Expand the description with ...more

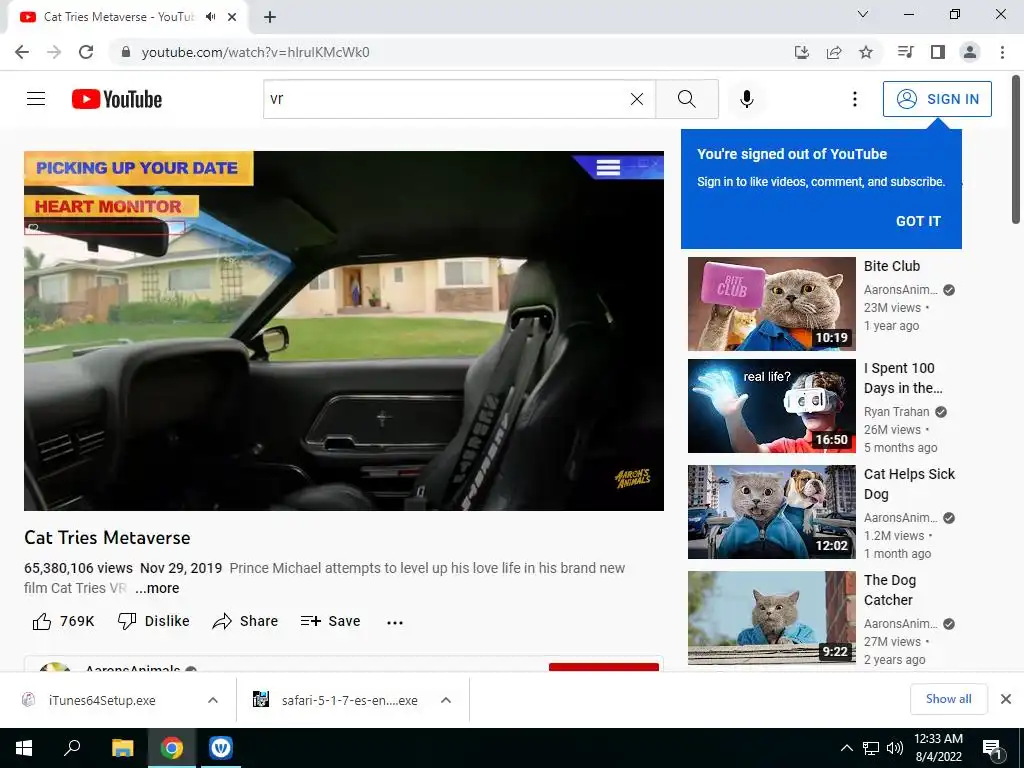click(157, 588)
